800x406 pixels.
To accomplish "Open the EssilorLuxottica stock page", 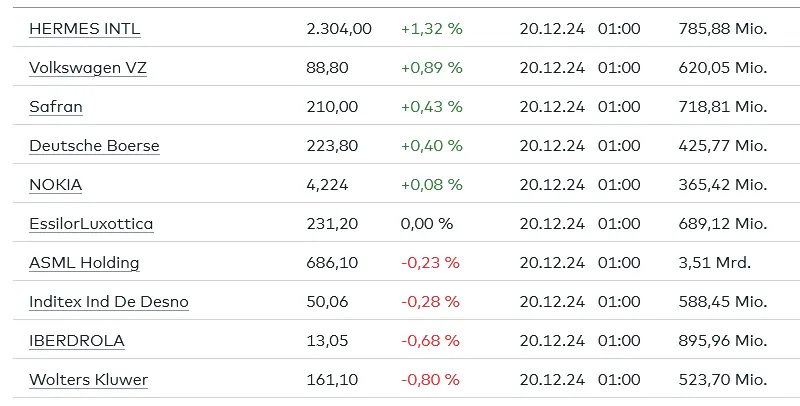I will pyautogui.click(x=91, y=224).
